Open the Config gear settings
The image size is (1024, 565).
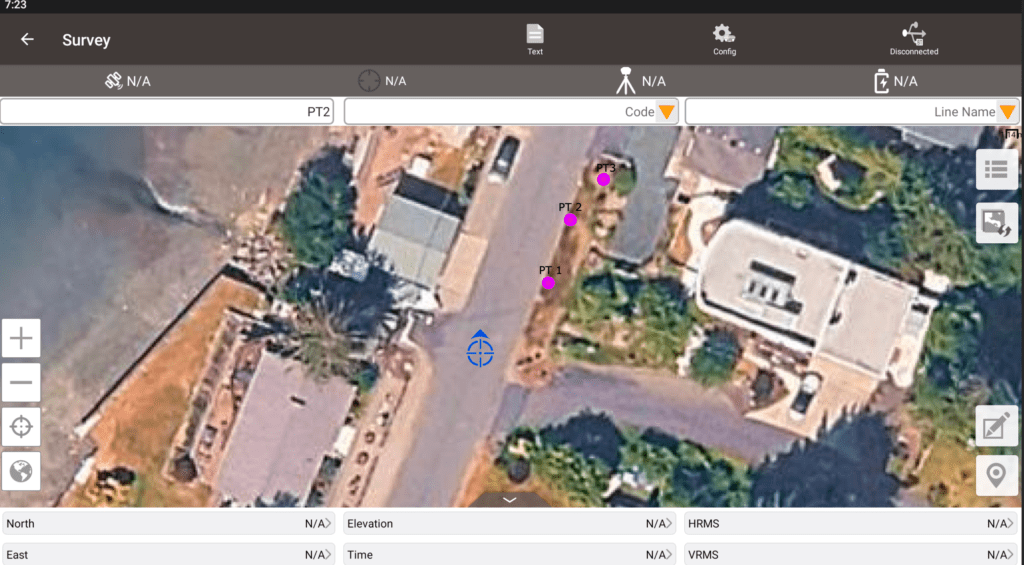tap(724, 39)
